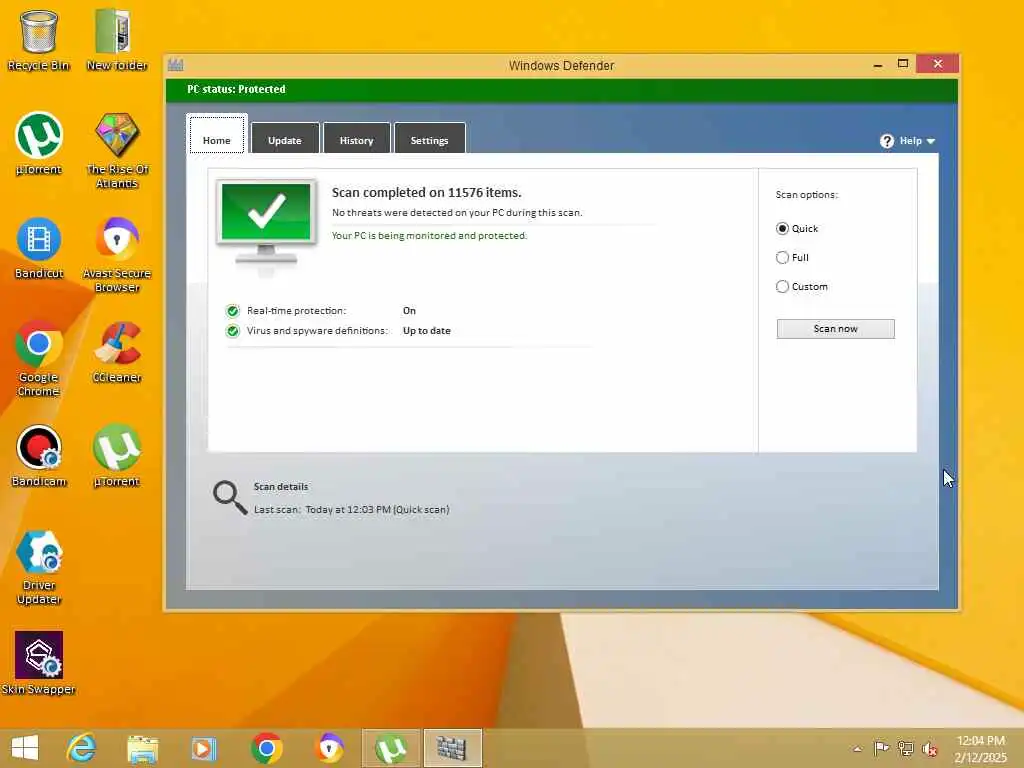Viewport: 1024px width, 768px height.
Task: Select the CCleaner desktop icon
Action: pyautogui.click(x=117, y=351)
